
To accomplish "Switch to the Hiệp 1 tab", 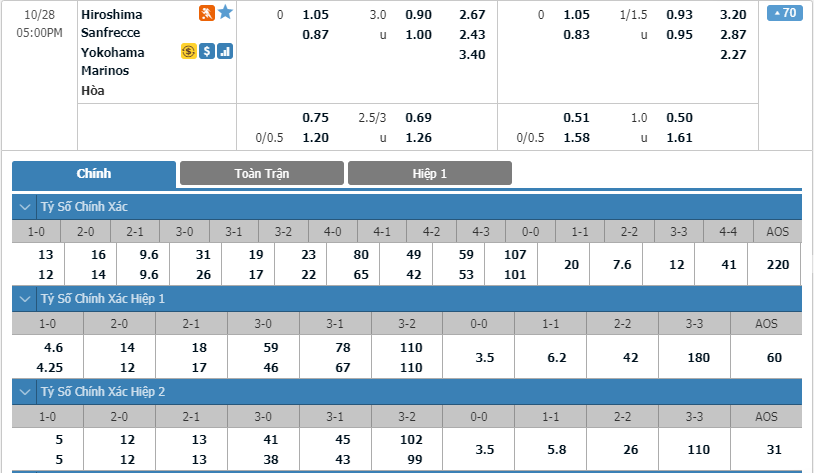I will click(x=430, y=173).
